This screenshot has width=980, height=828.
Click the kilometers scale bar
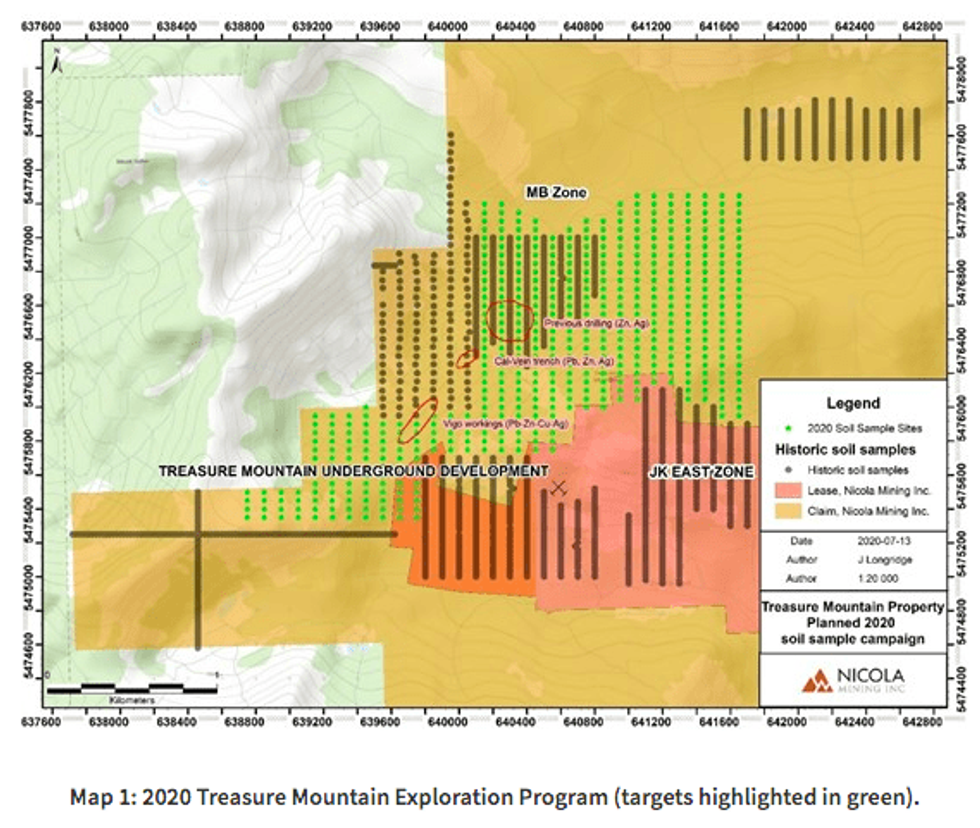pos(132,688)
